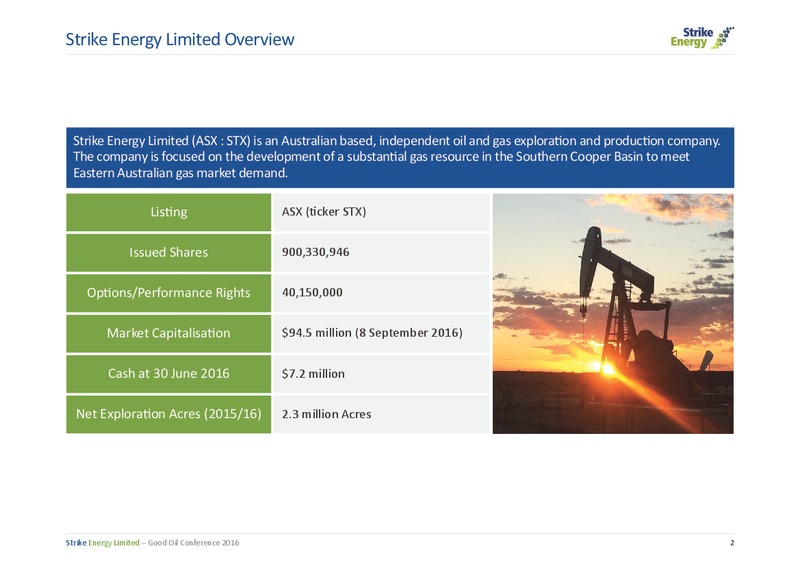The height and width of the screenshot is (566, 800).
Task: Click the value '900,330,946'
Action: click(x=315, y=252)
